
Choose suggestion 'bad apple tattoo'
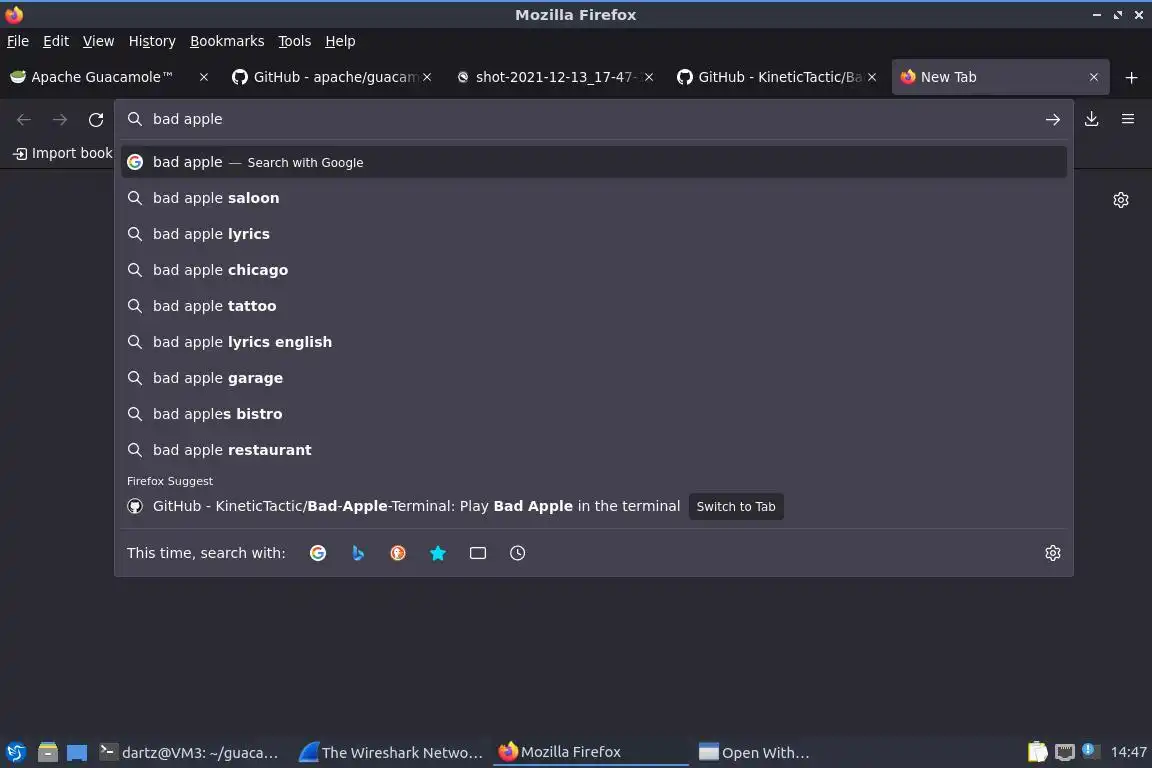coord(594,306)
